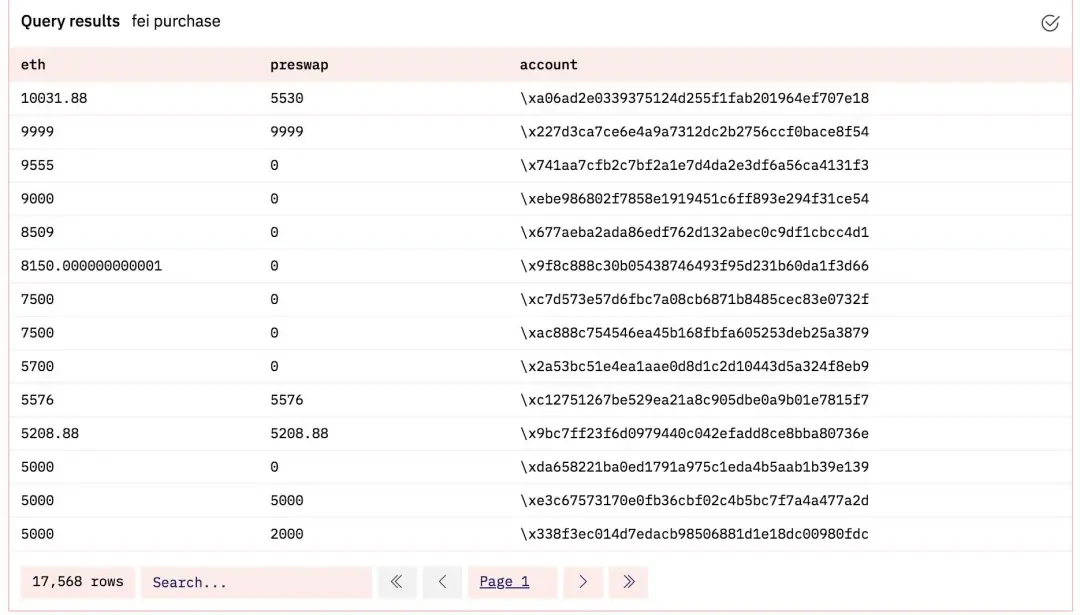This screenshot has height=615, width=1080.
Task: Select account \x741aa7cfb2c7bf2a1e7d4da2e3df6a56ca4131f3
Action: (x=694, y=165)
